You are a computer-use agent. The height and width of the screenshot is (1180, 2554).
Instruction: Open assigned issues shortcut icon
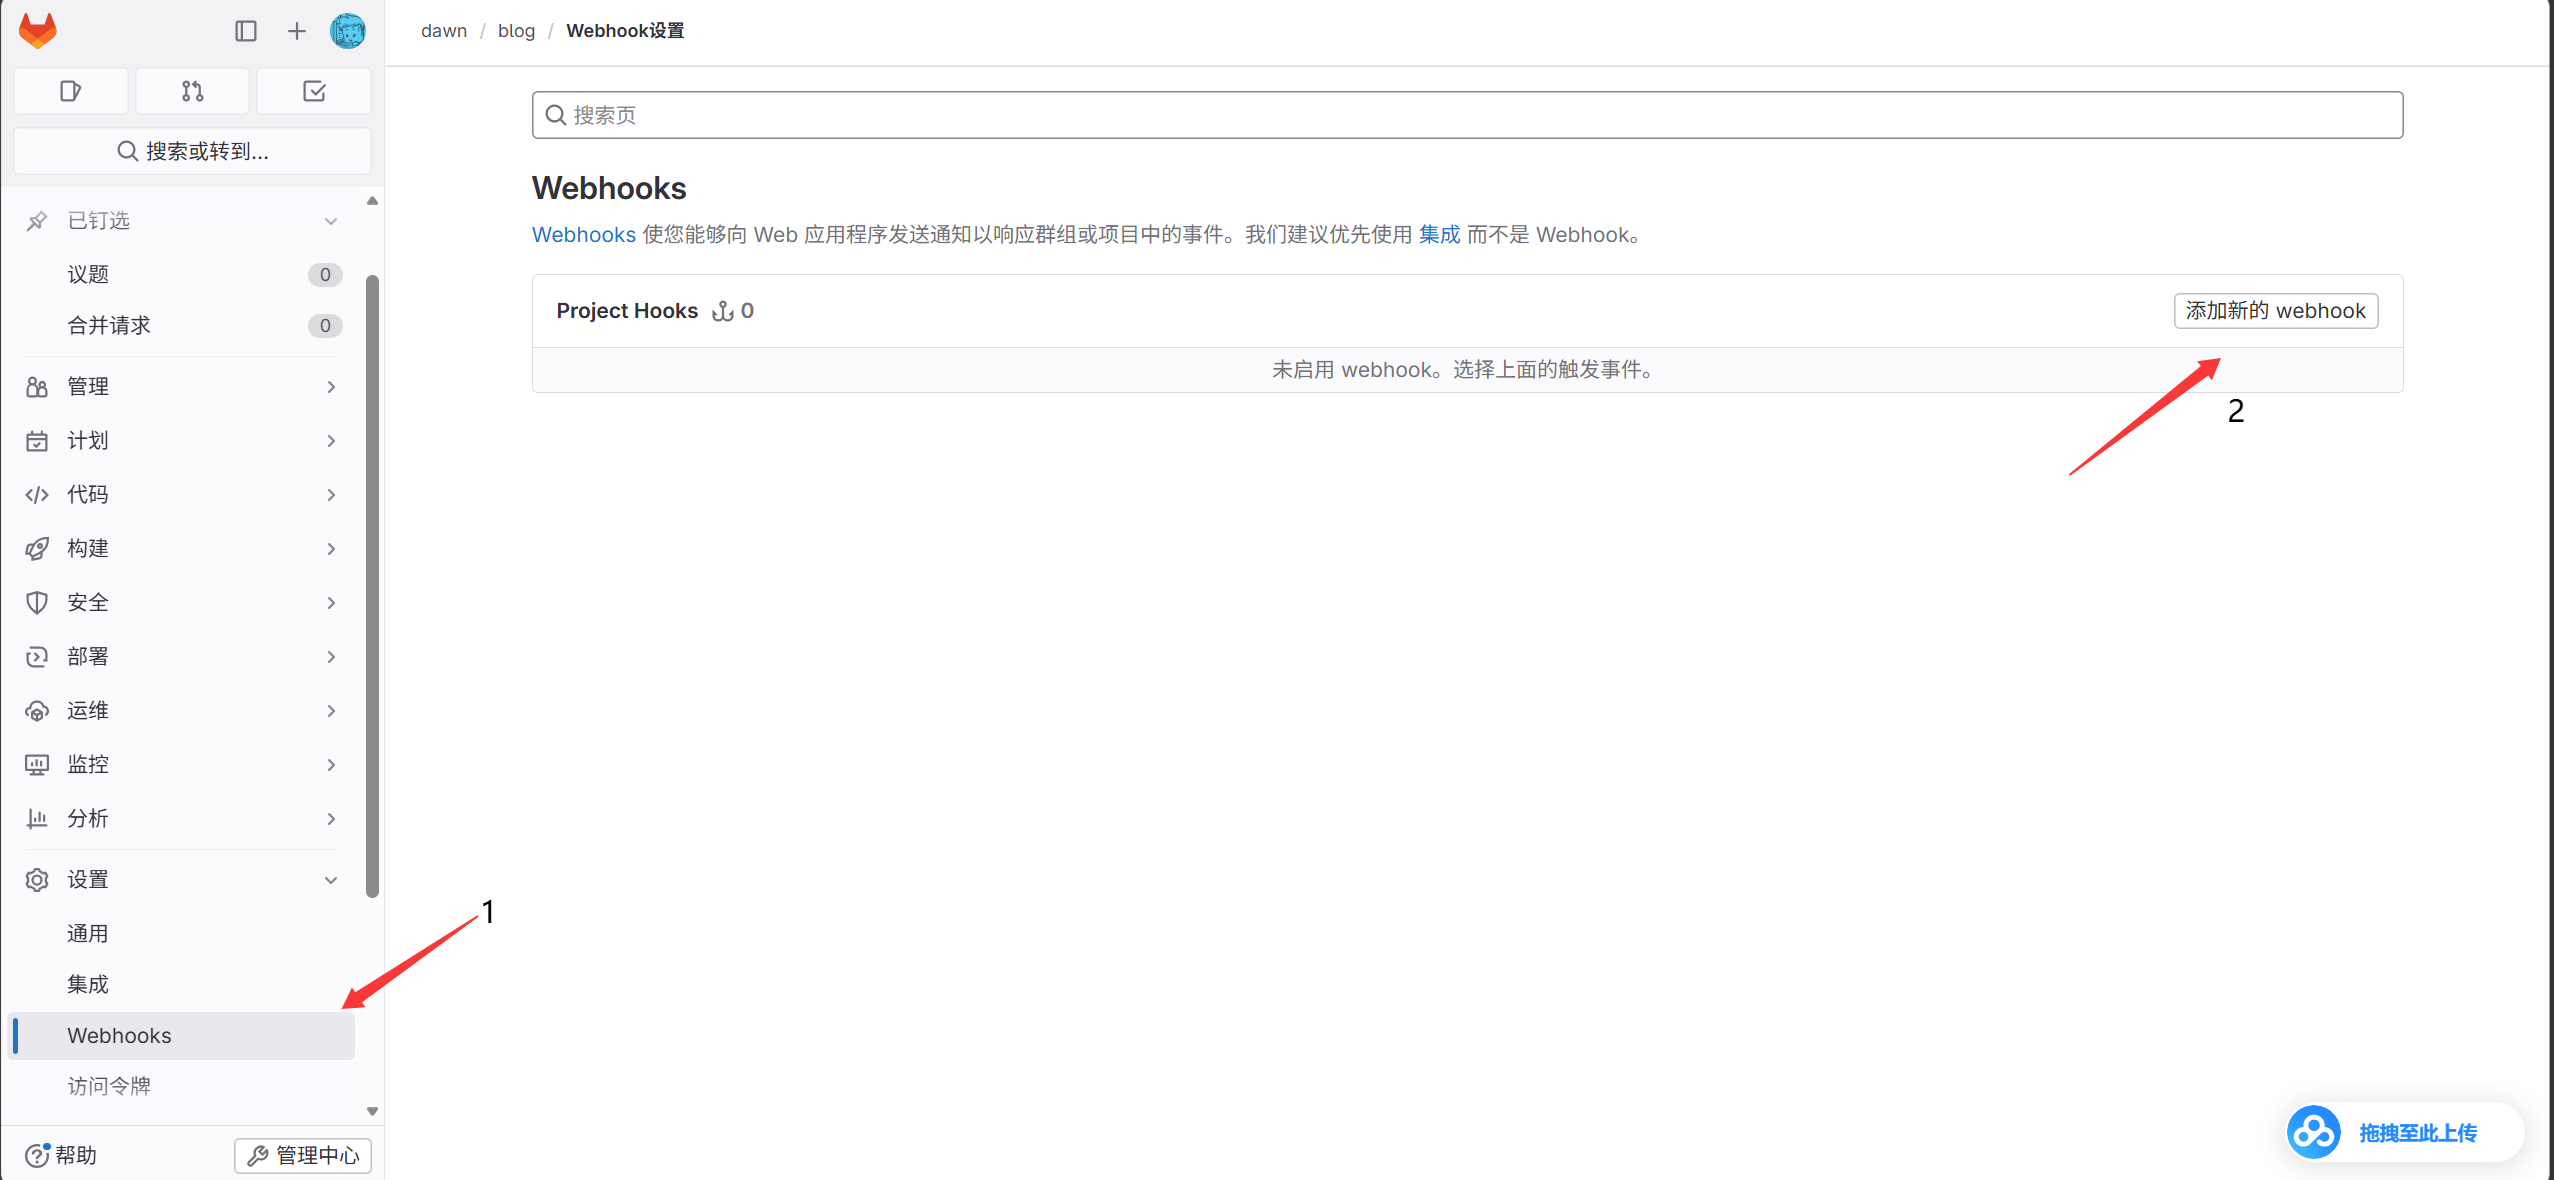(71, 91)
